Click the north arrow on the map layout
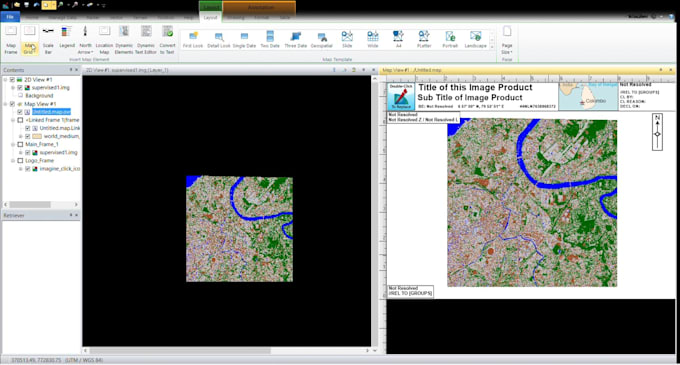This screenshot has height=365, width=680. click(657, 132)
